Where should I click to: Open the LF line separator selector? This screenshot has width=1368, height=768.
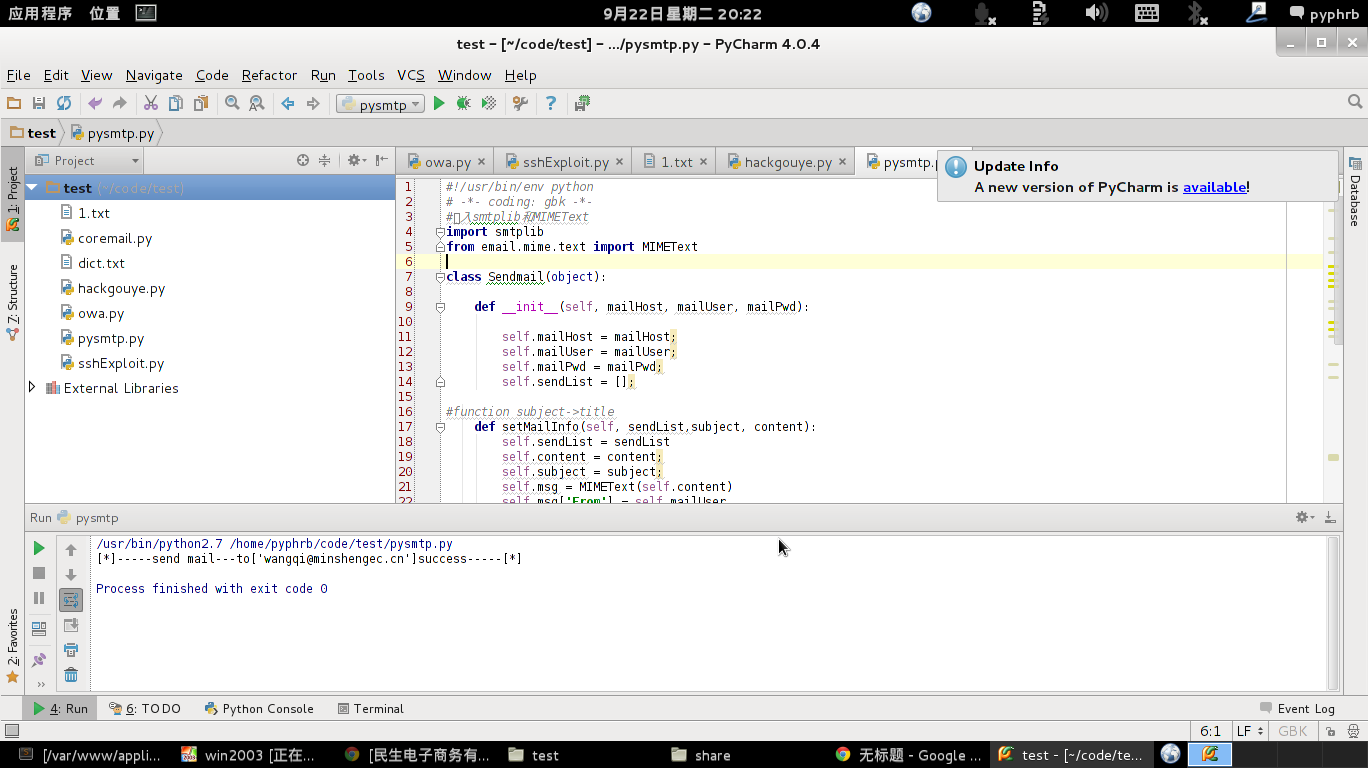tap(1250, 731)
